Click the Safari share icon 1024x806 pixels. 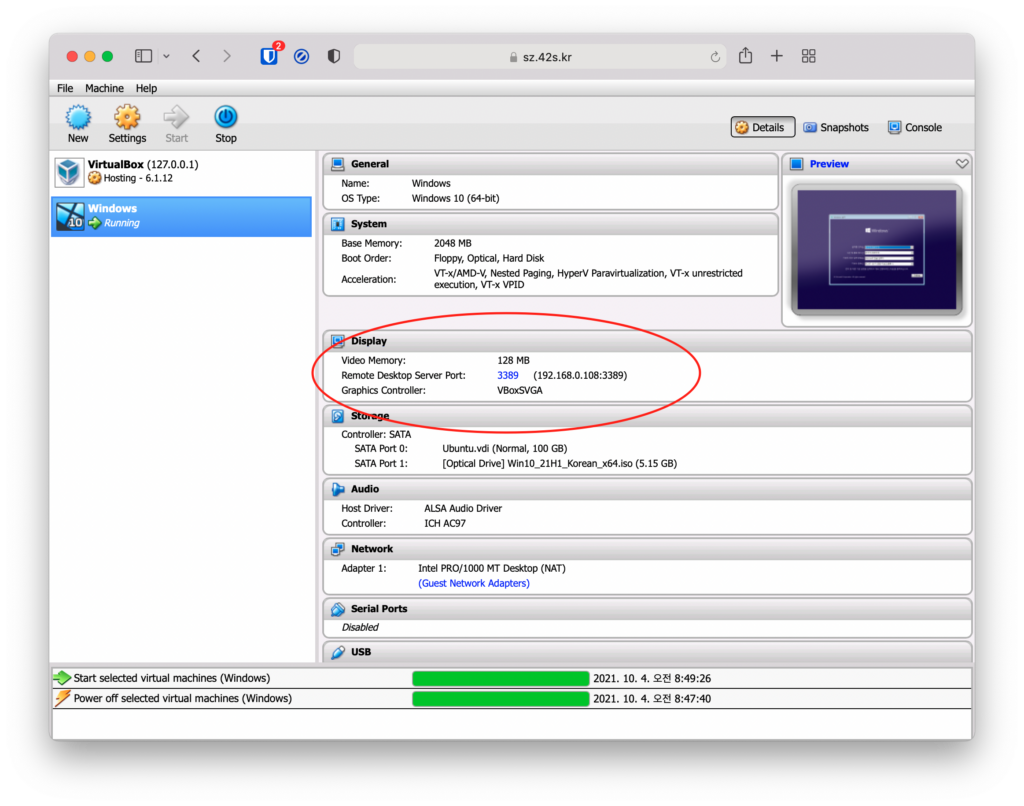pos(745,56)
